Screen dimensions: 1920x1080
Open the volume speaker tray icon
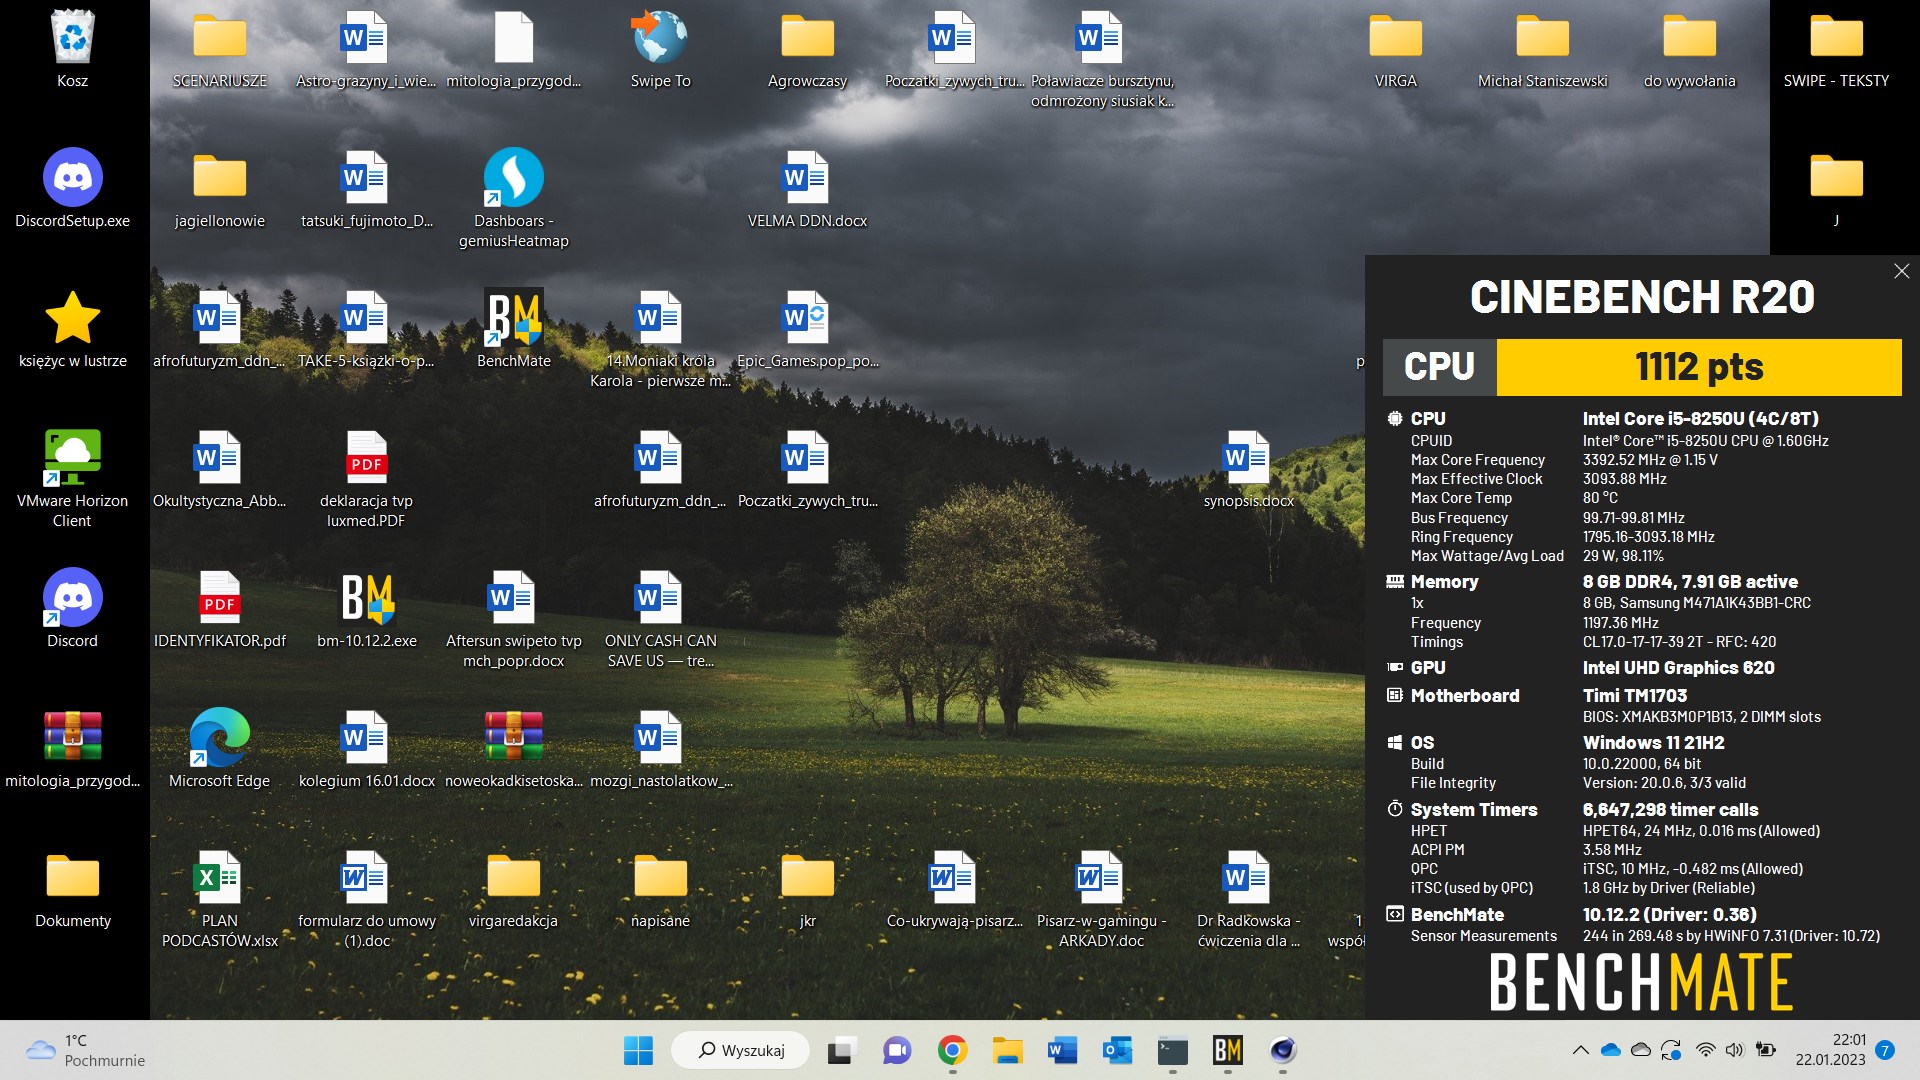[x=1735, y=1050]
